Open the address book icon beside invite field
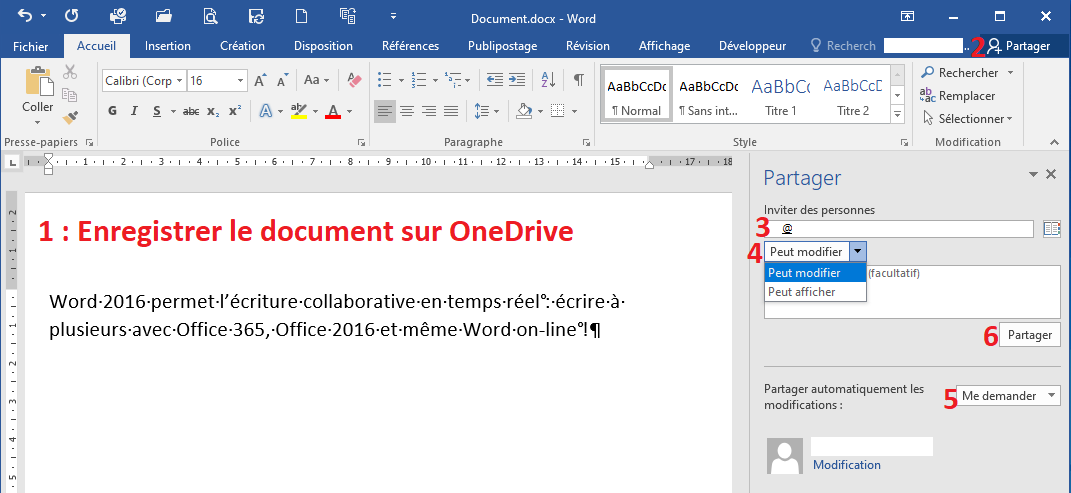Viewport: 1071px width, 493px height. tap(1052, 229)
